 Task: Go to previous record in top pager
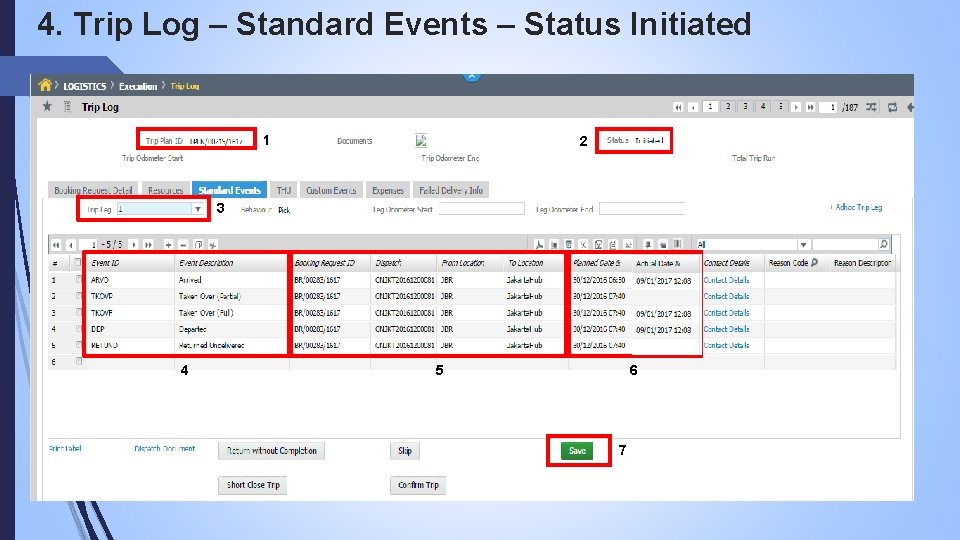point(693,107)
